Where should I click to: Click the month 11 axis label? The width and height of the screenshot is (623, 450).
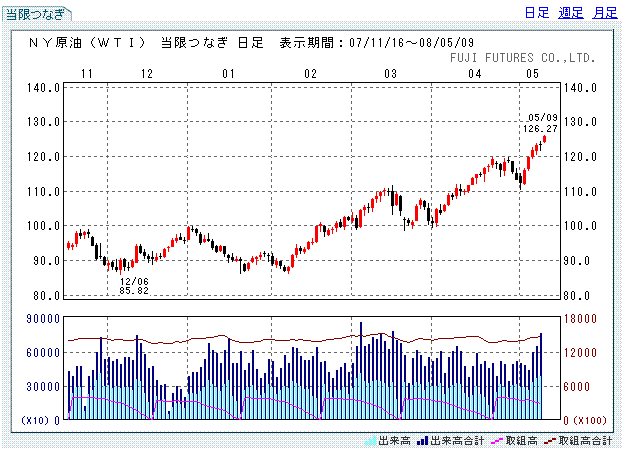click(87, 74)
